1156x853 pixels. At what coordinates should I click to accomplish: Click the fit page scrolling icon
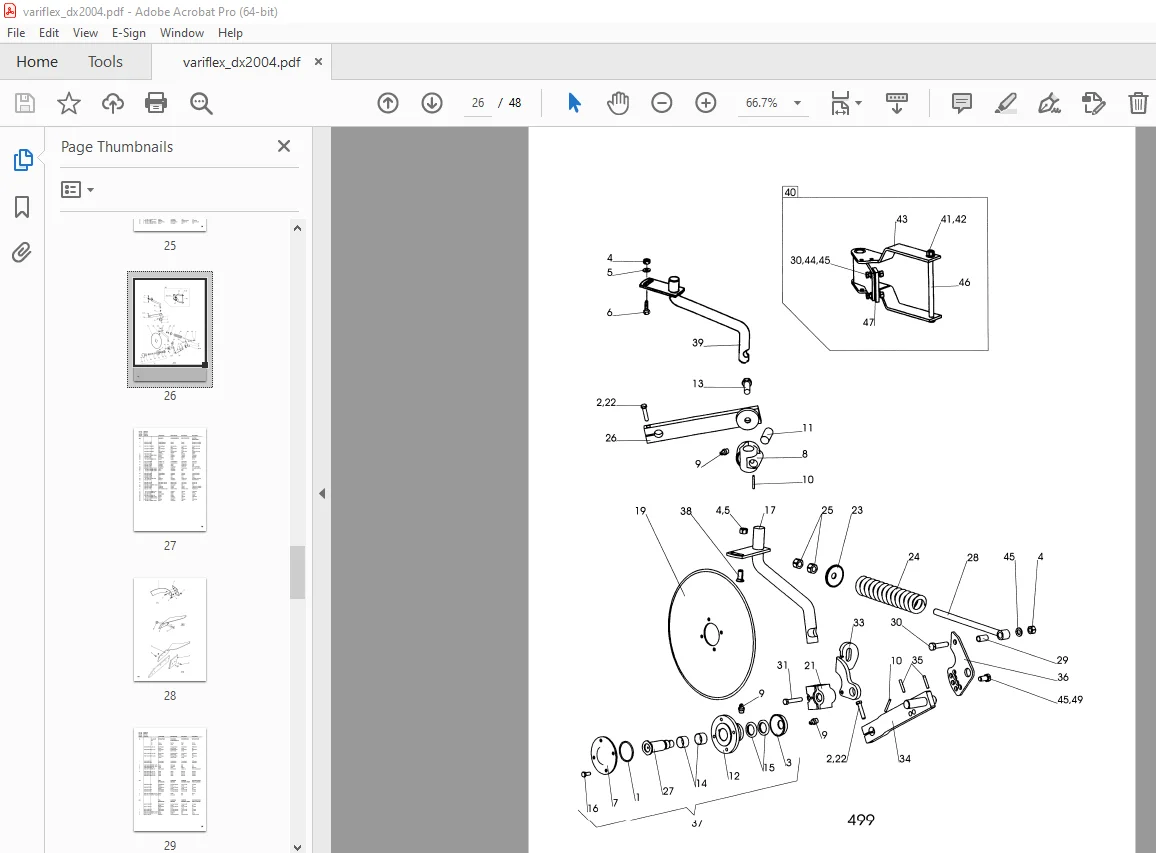pyautogui.click(x=840, y=103)
